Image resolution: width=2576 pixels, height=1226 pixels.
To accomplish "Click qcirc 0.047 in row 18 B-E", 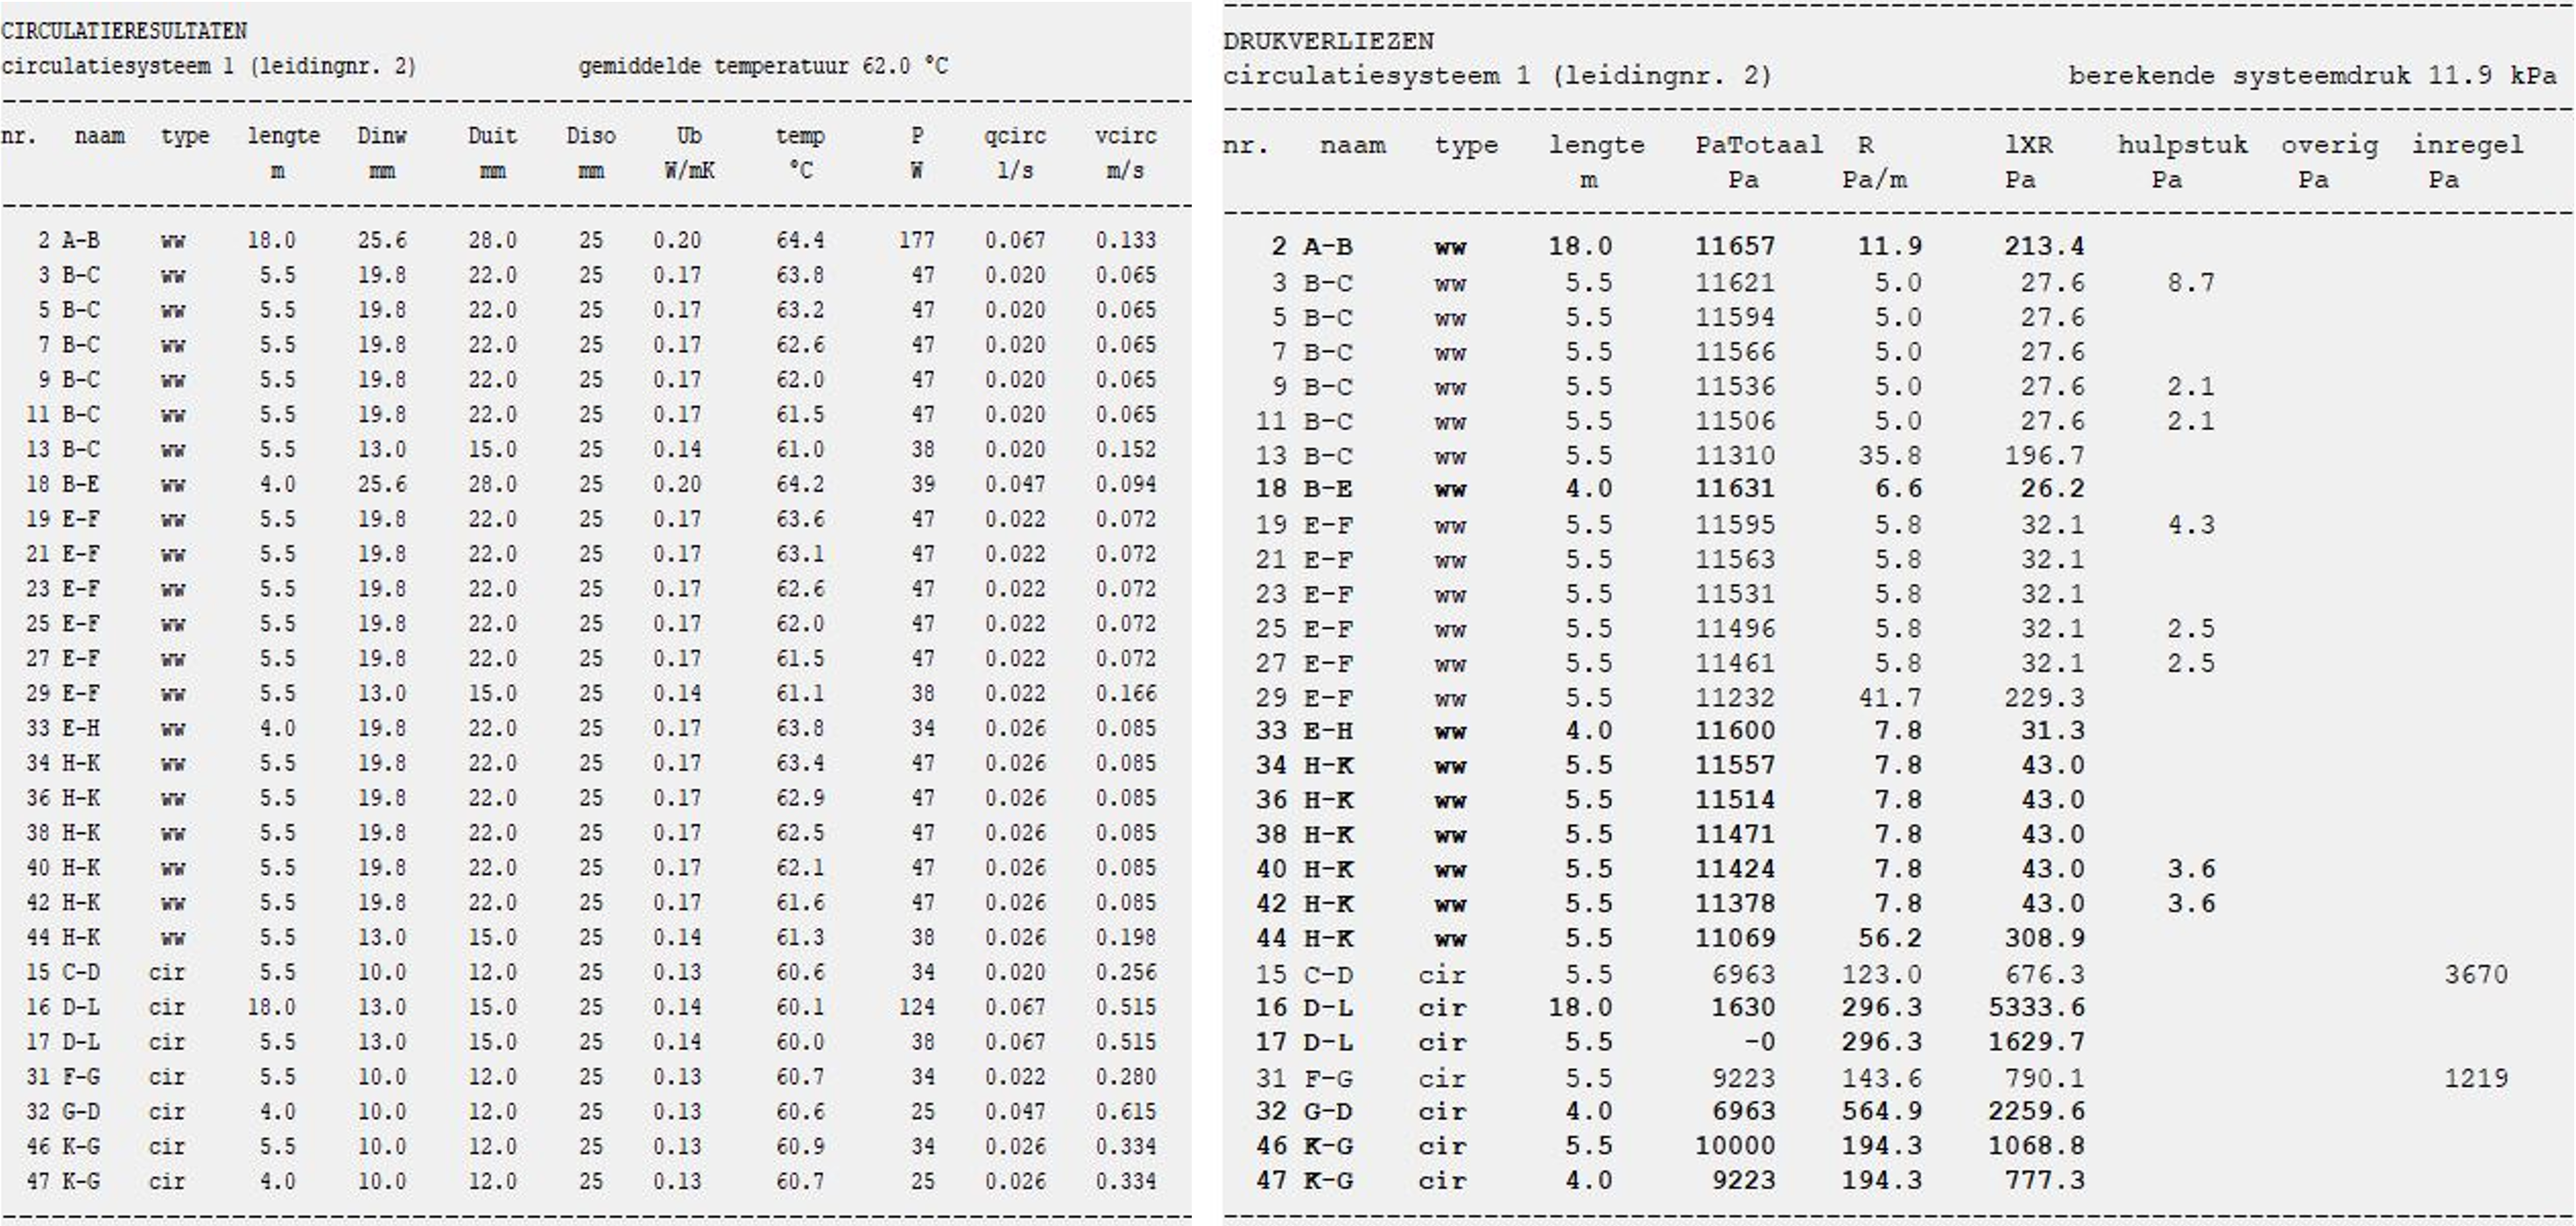I will coord(1014,484).
